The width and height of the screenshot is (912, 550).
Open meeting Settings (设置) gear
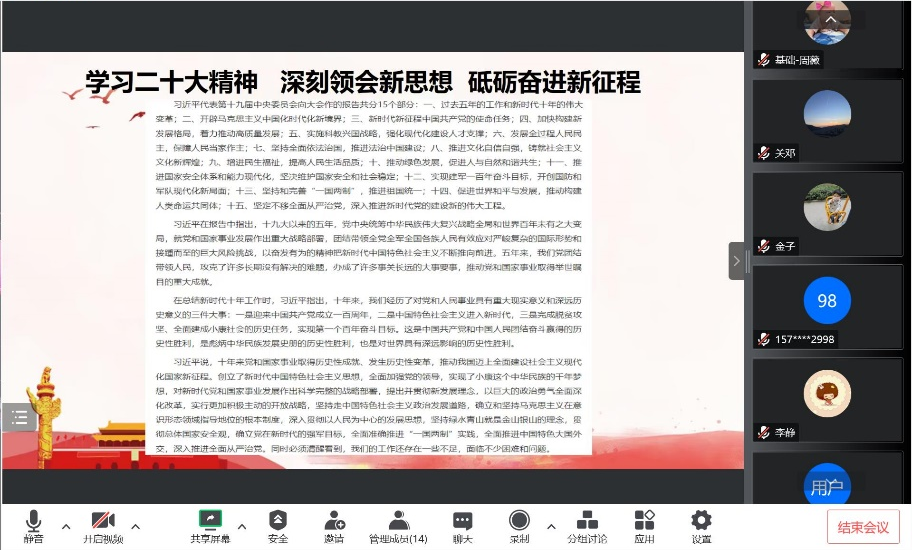(x=701, y=524)
